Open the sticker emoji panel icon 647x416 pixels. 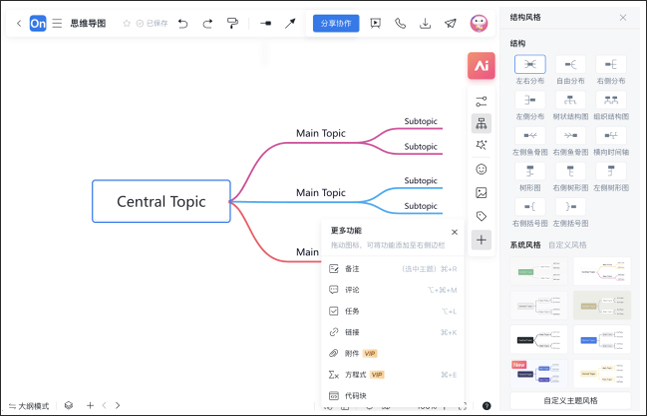tap(481, 169)
